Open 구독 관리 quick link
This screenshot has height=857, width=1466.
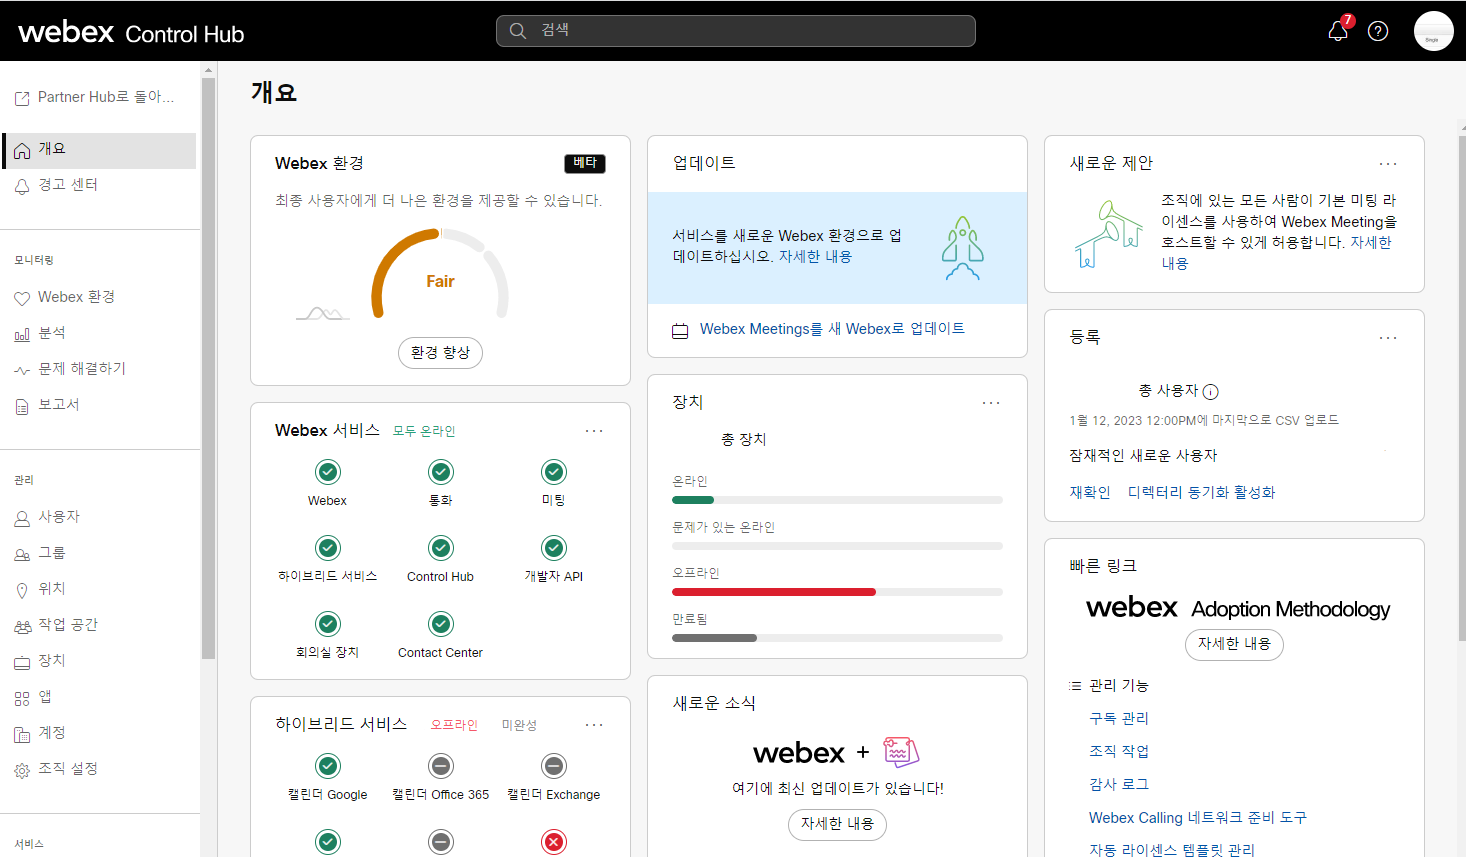1119,719
